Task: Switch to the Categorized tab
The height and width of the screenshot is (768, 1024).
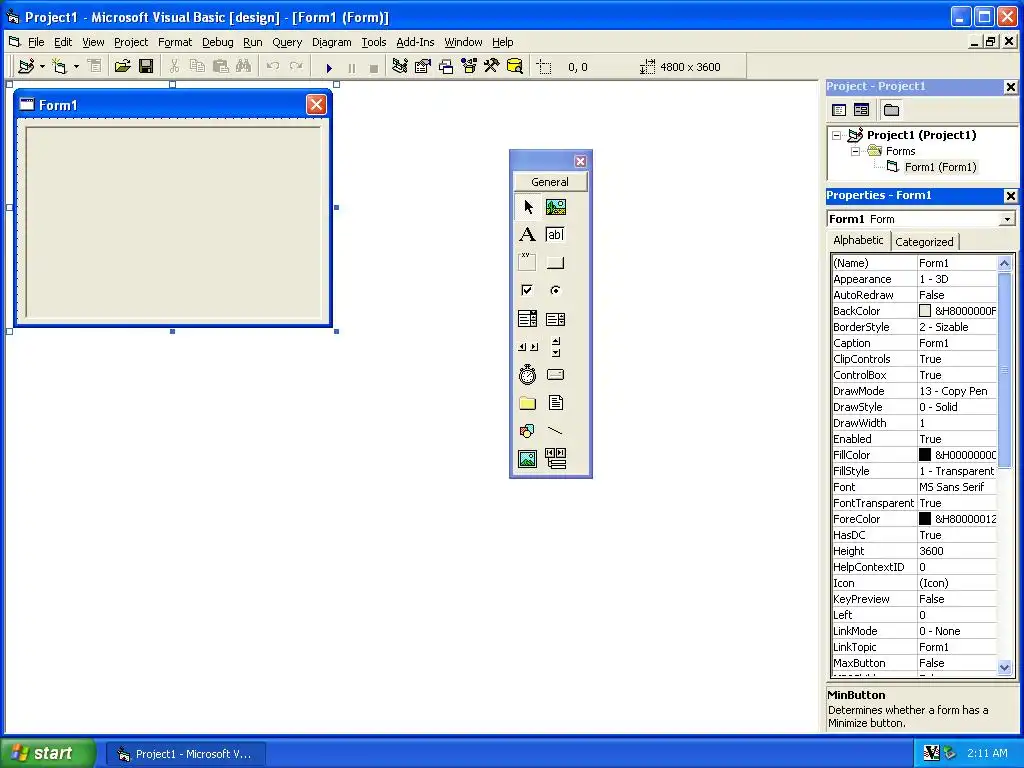Action: click(x=924, y=242)
